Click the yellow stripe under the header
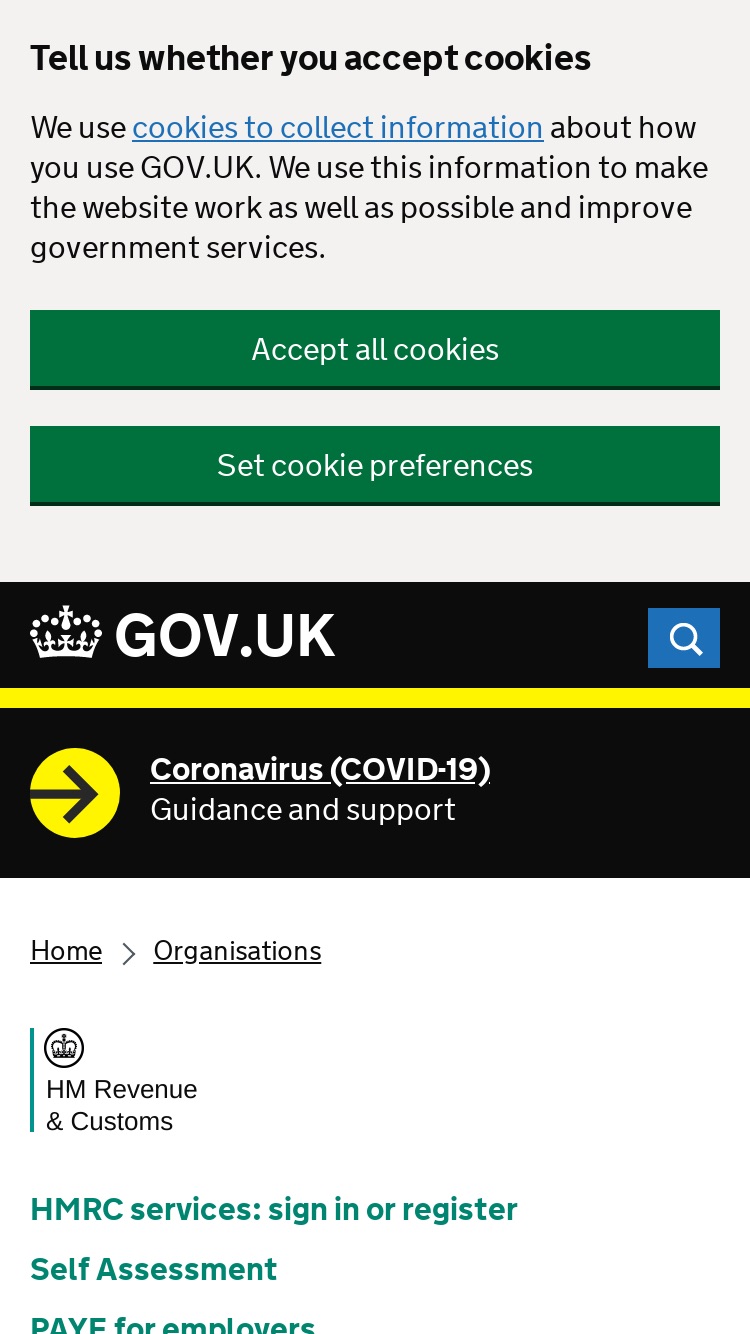750x1334 pixels. (x=375, y=698)
